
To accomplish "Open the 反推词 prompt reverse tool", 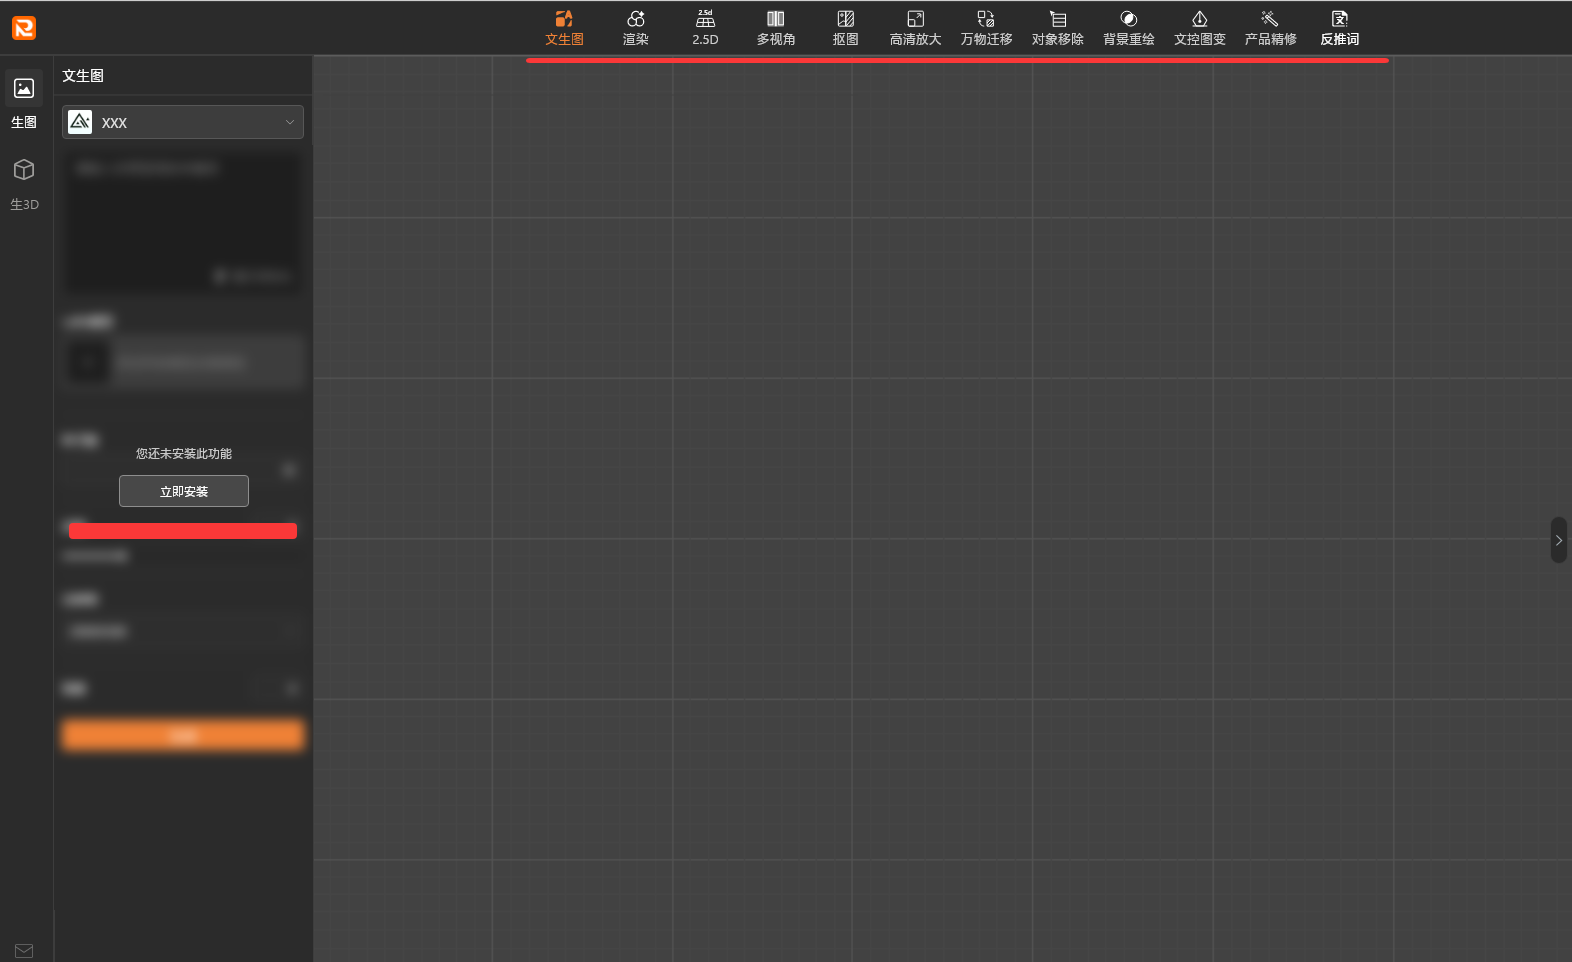I will tap(1339, 28).
